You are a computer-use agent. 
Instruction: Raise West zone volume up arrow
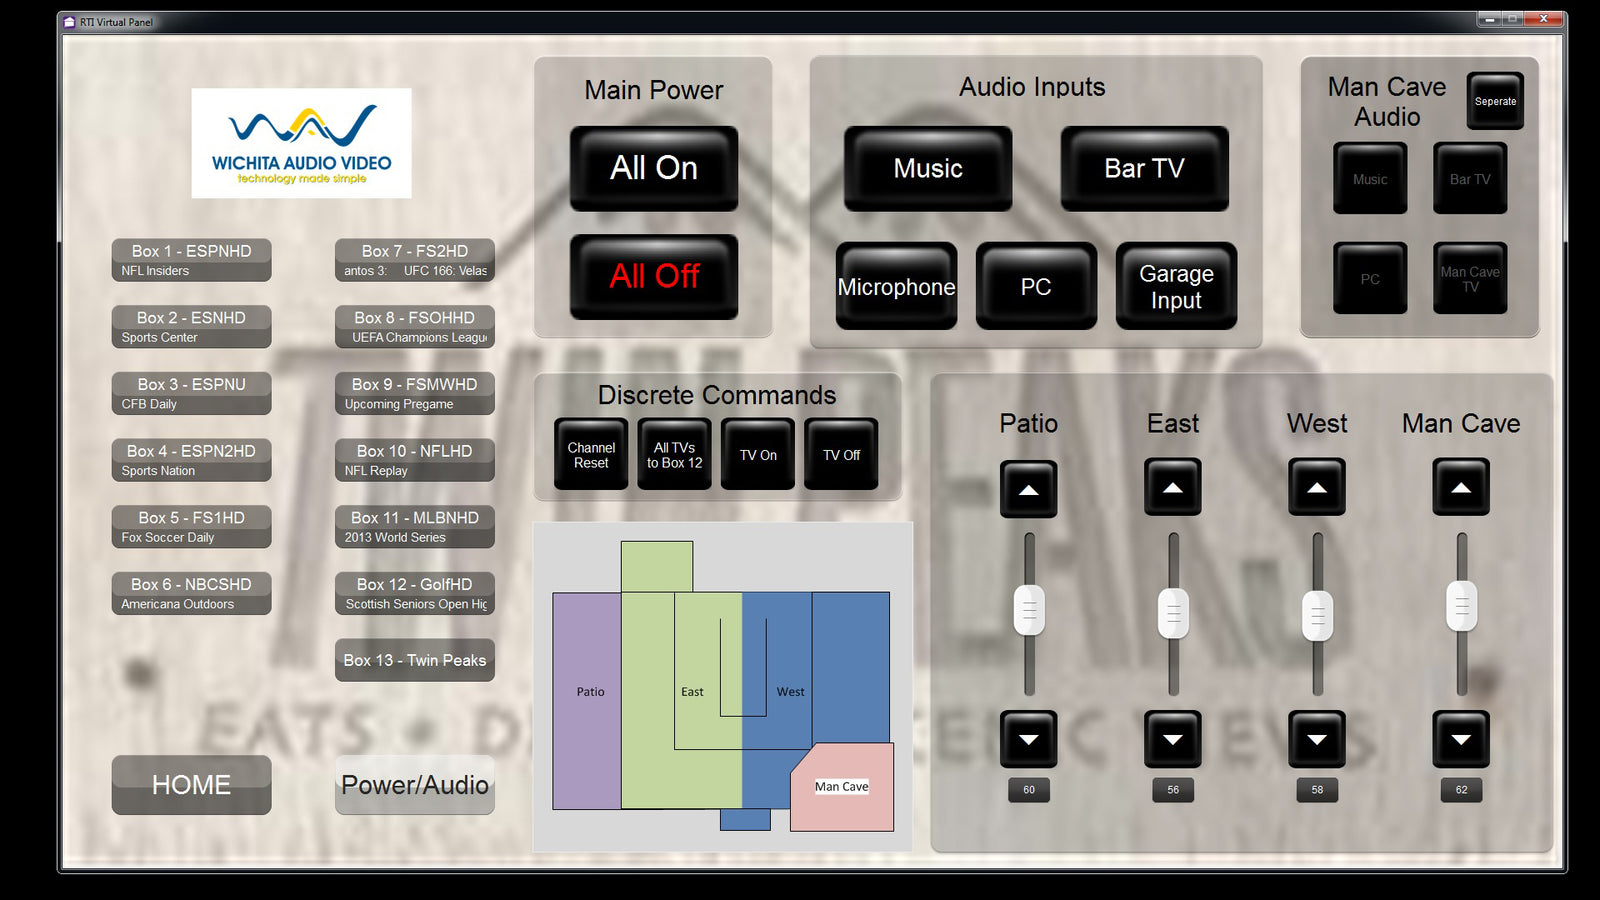point(1317,487)
